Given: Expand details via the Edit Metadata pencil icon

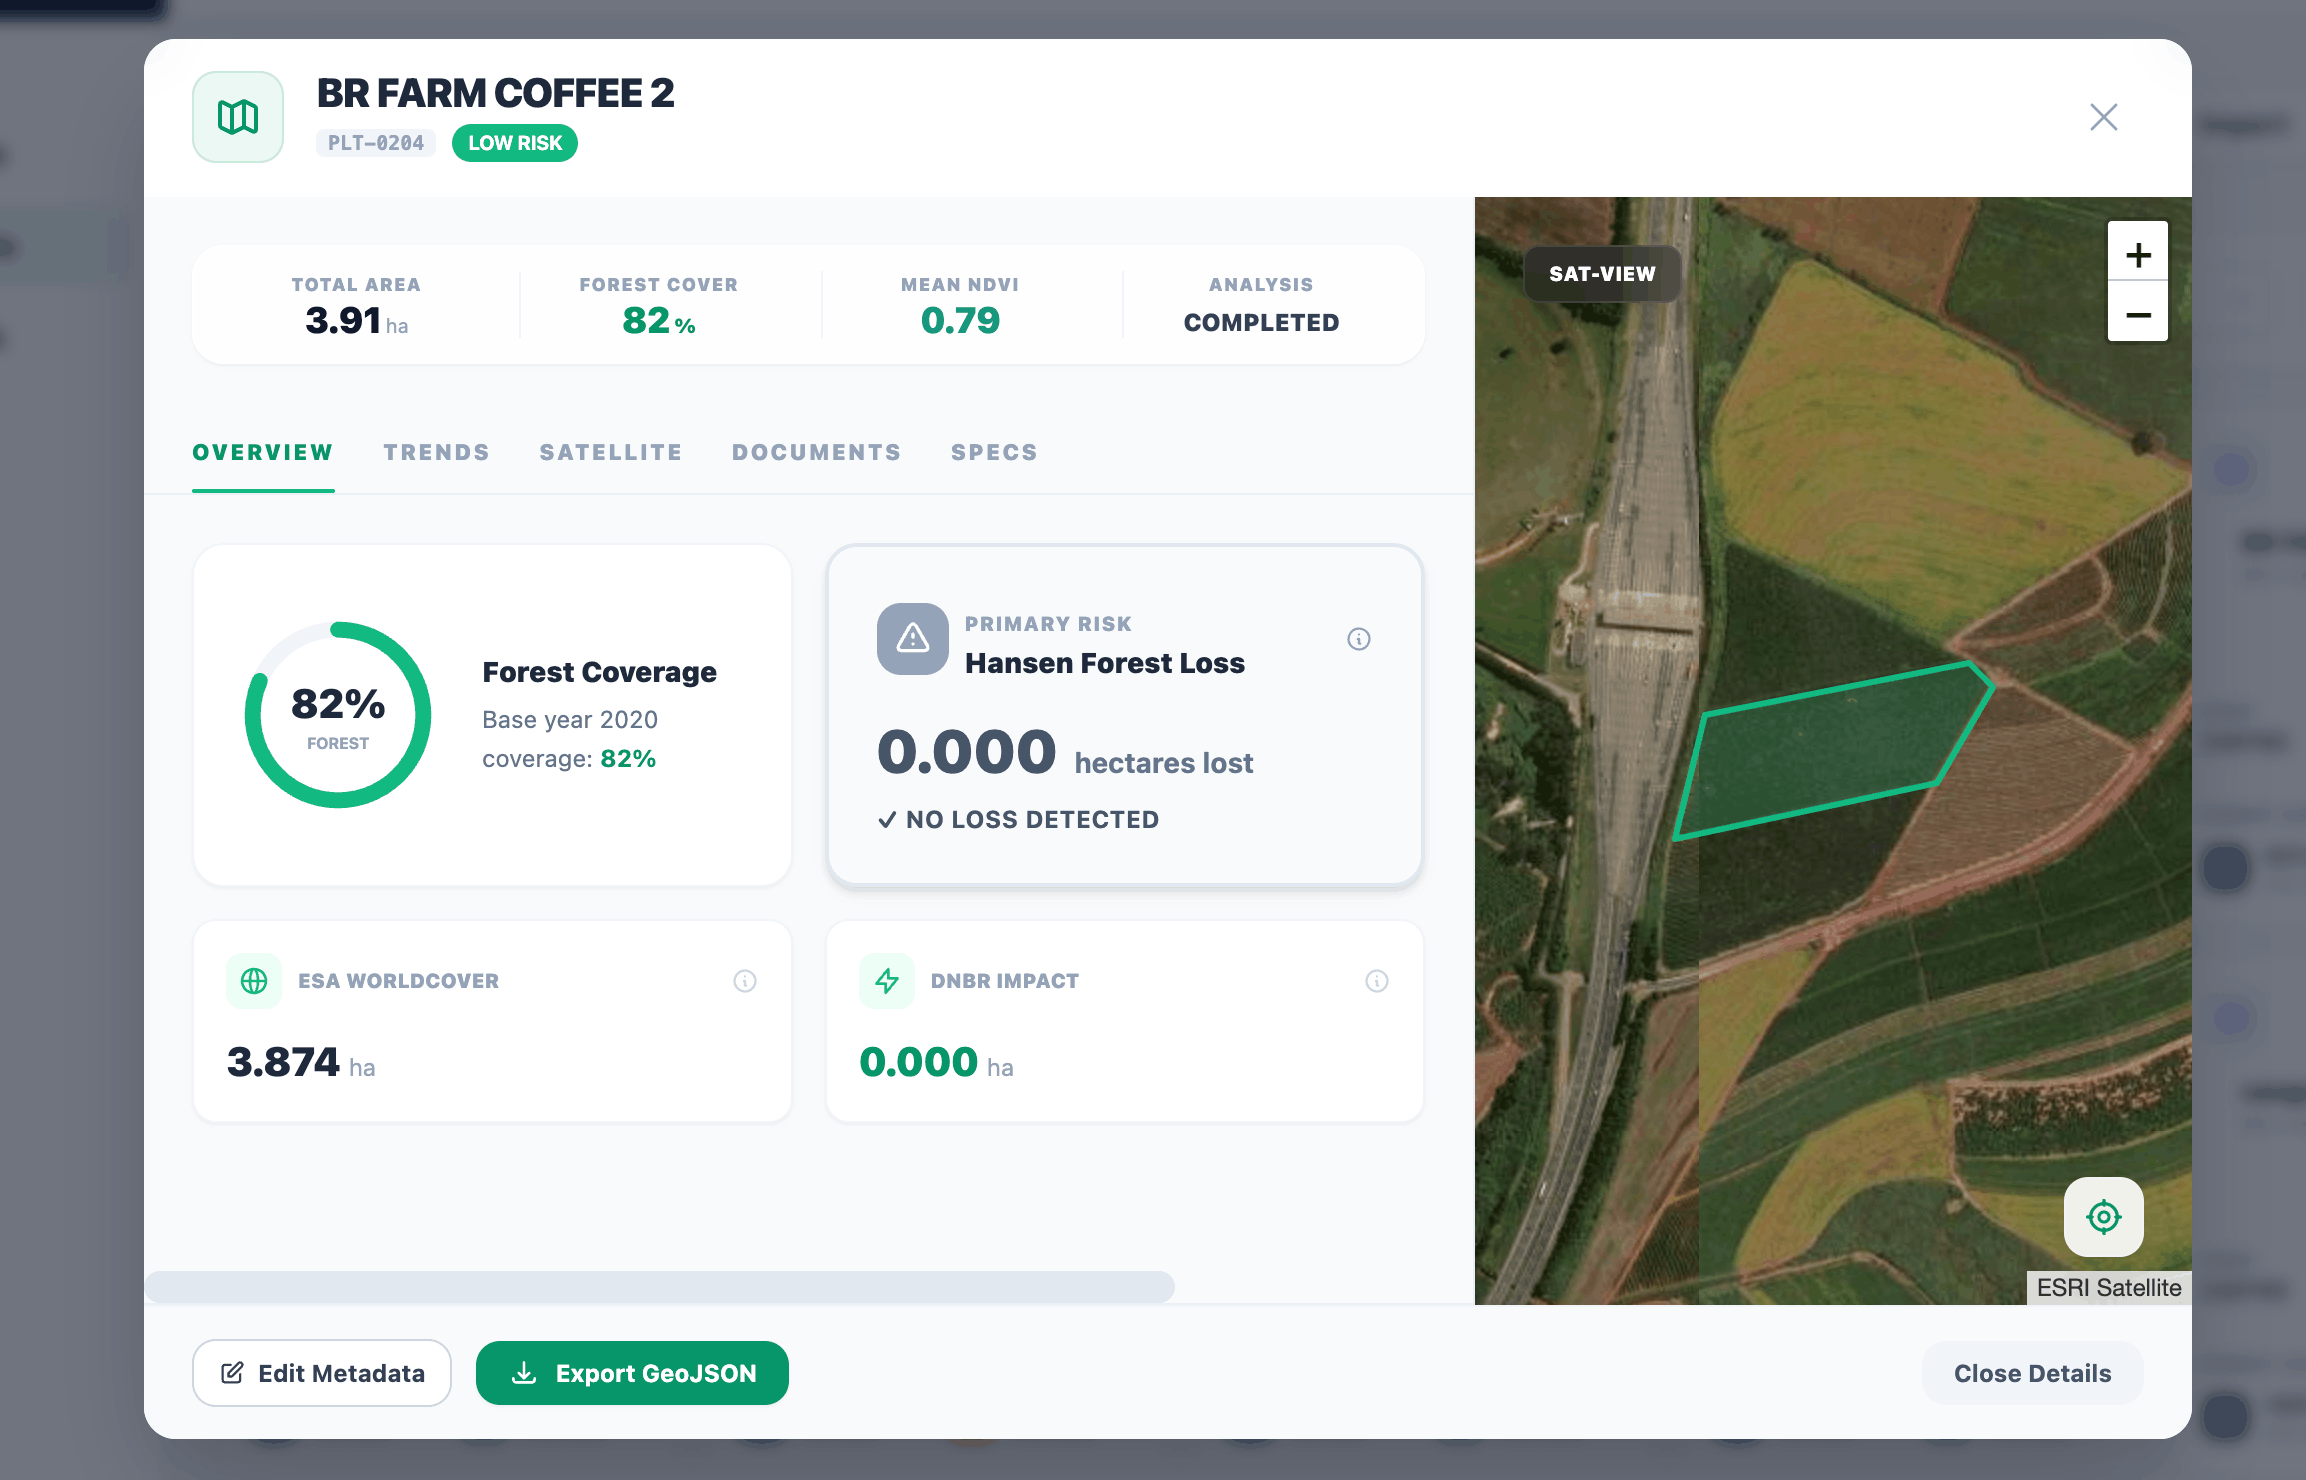Looking at the screenshot, I should pos(233,1372).
